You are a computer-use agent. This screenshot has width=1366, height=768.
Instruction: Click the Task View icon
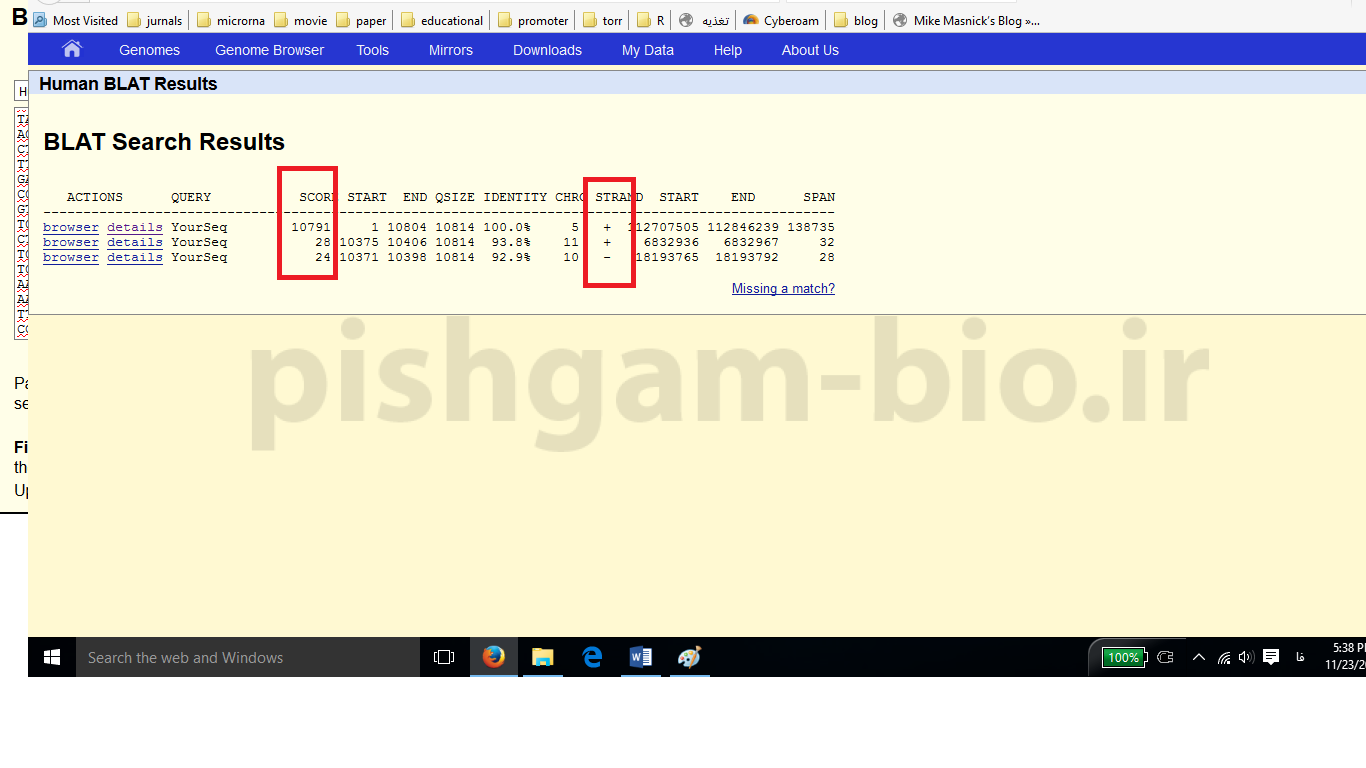pyautogui.click(x=444, y=657)
